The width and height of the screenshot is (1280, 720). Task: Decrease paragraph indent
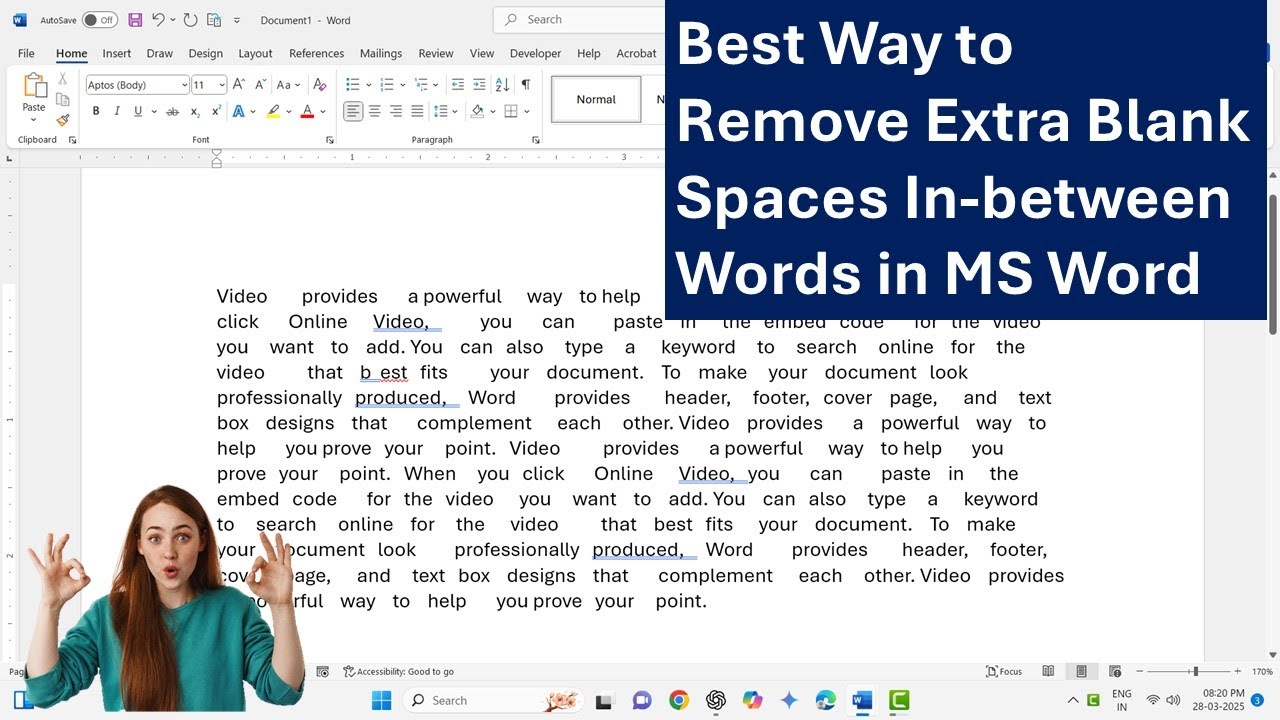pyautogui.click(x=458, y=85)
